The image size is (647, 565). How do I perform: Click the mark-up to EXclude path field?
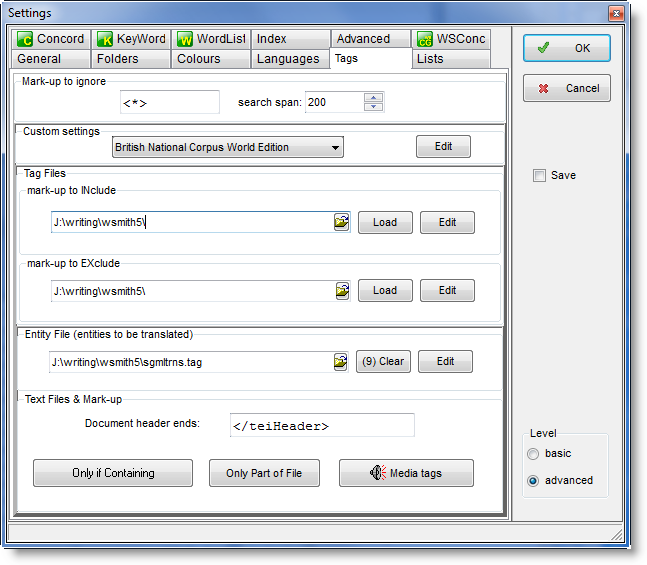[193, 291]
